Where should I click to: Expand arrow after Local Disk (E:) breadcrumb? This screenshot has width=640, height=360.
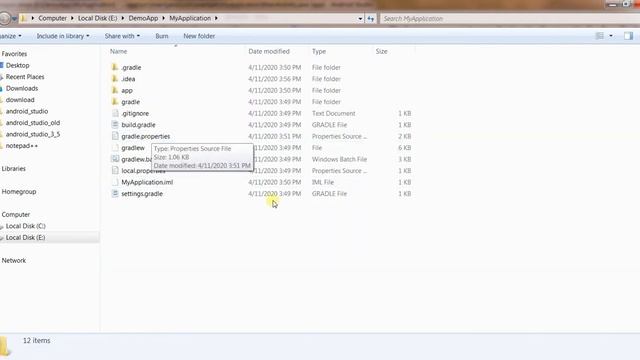pyautogui.click(x=123, y=18)
